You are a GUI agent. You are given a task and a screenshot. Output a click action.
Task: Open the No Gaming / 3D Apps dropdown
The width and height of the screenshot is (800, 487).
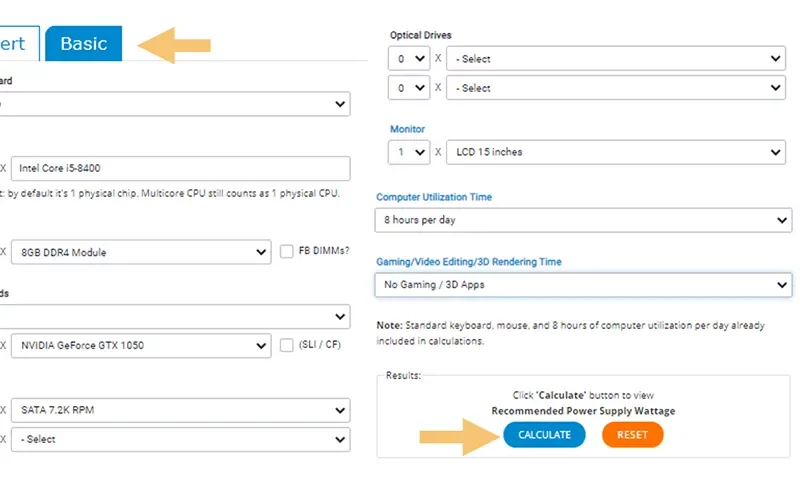pos(583,285)
